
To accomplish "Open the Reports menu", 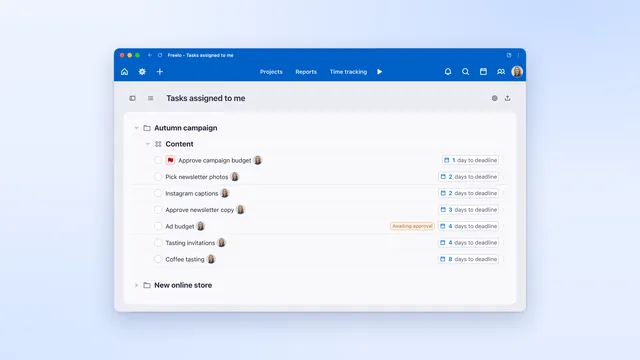I will [306, 72].
